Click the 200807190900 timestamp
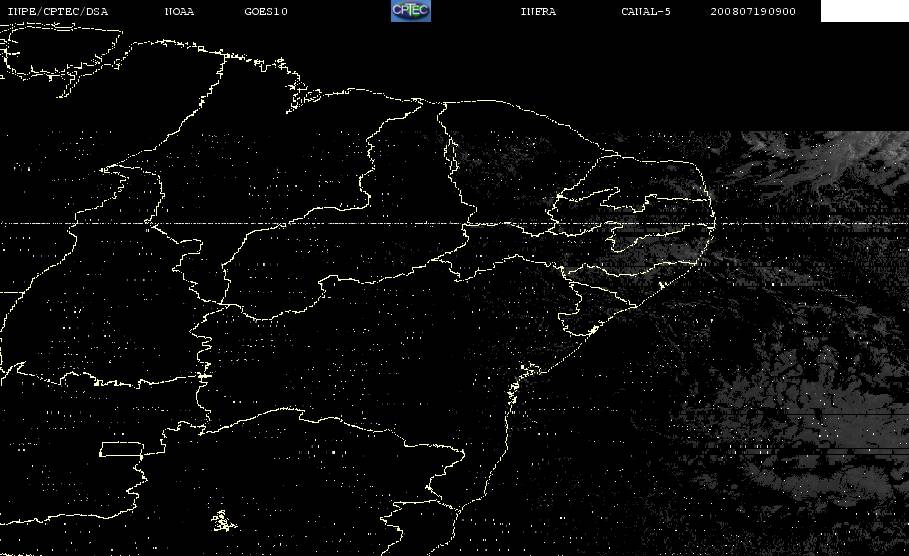The width and height of the screenshot is (909, 556). [753, 12]
